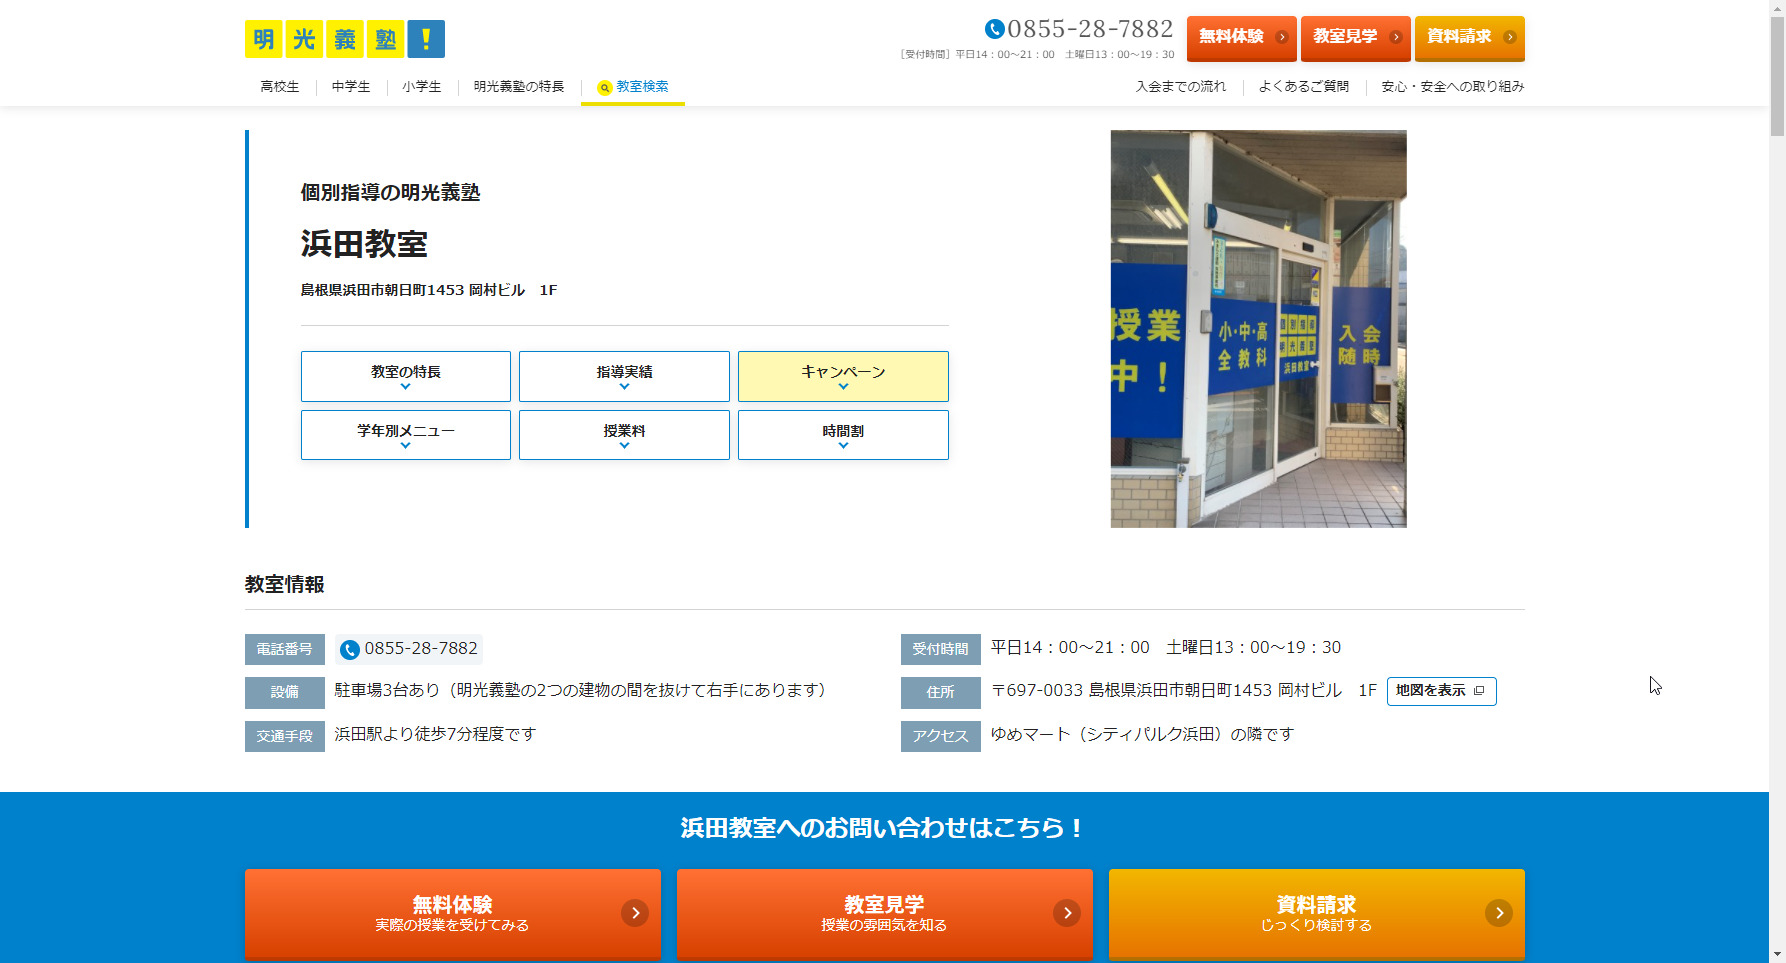Click the 住所 label

(x=941, y=692)
